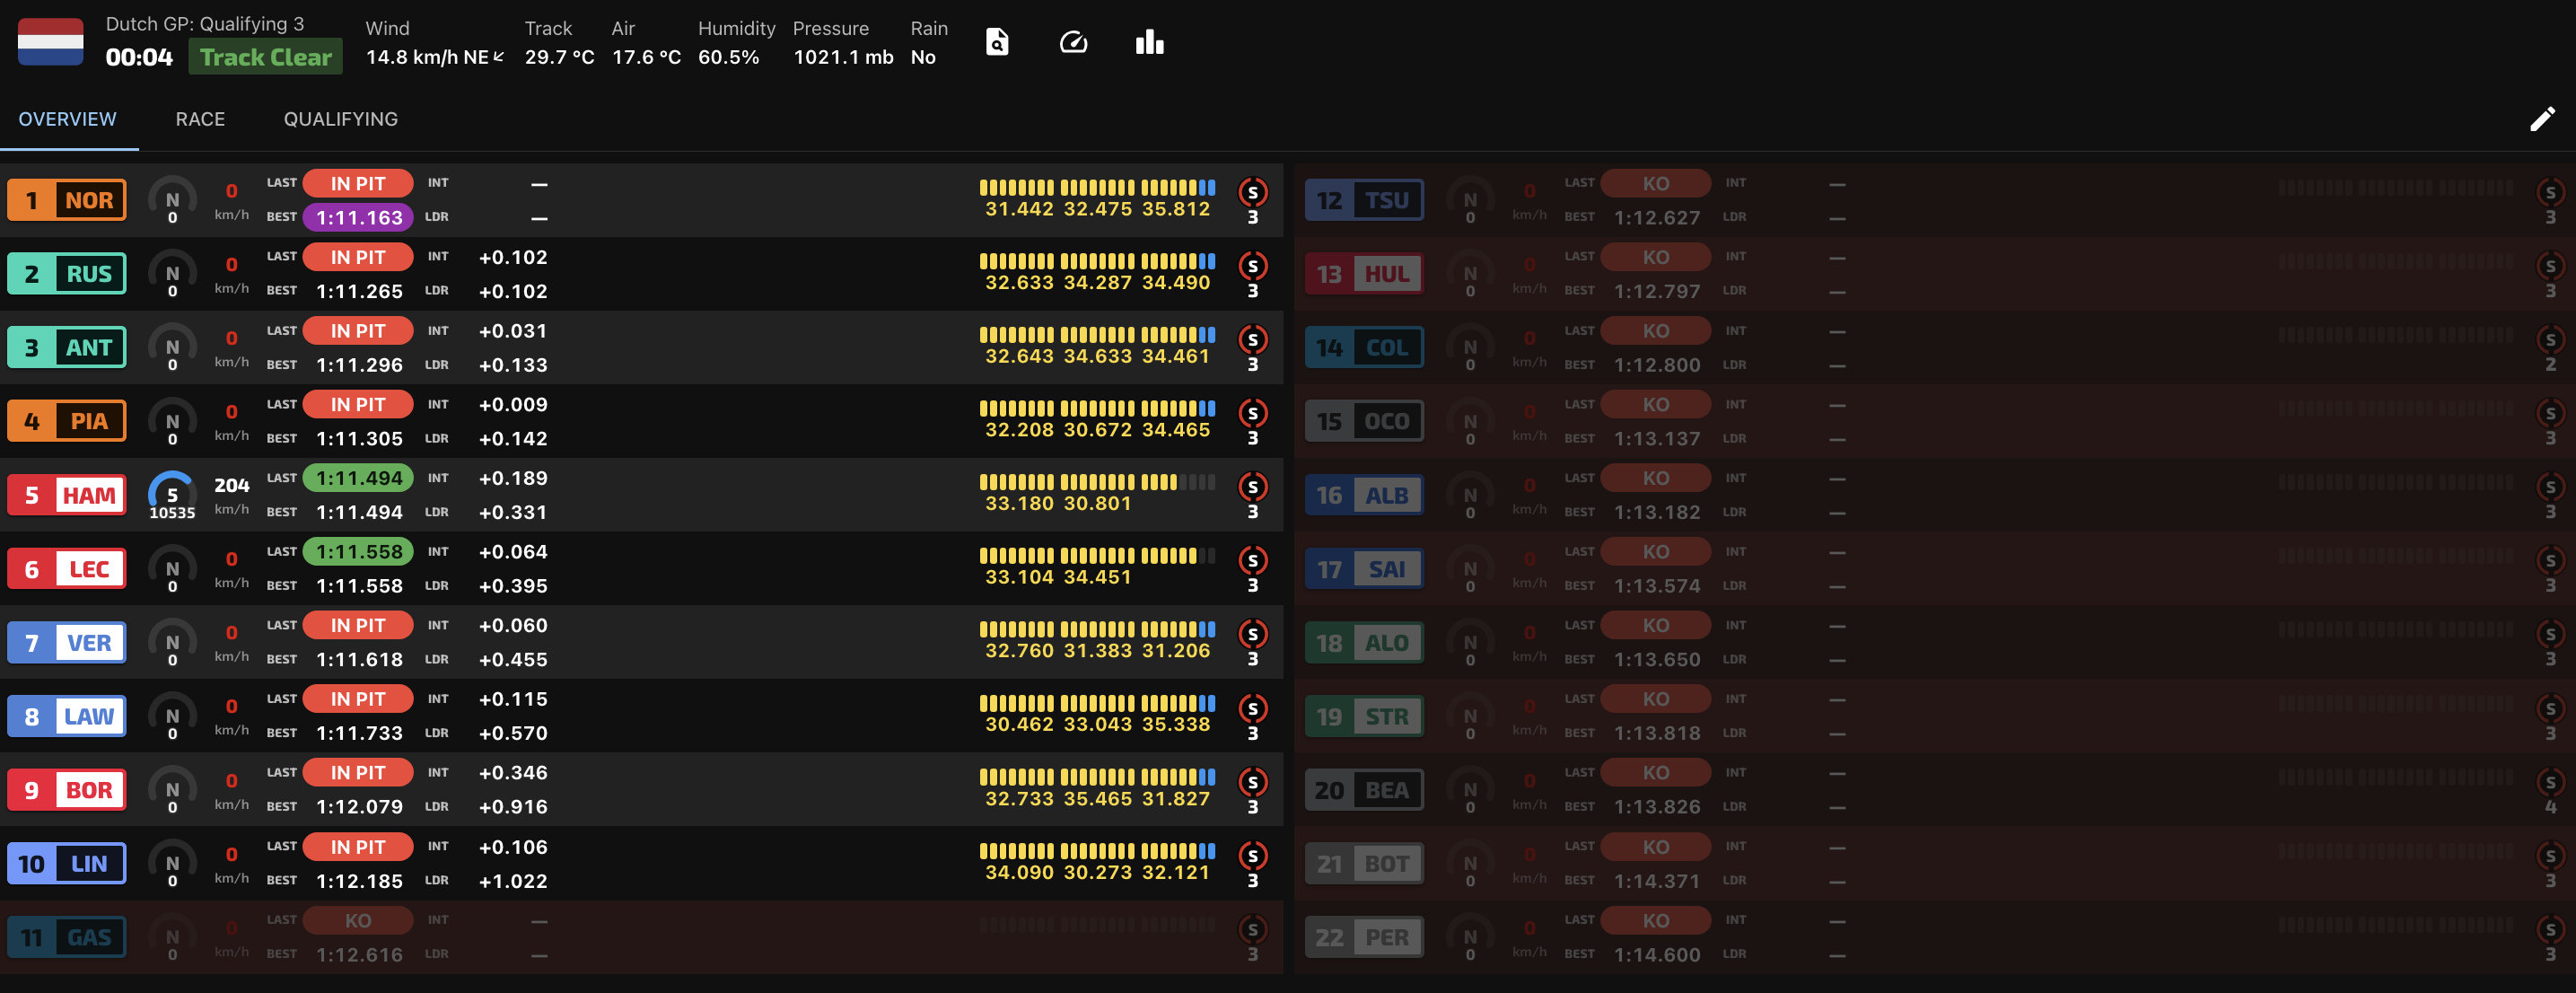Click the purple 1:11.163 best lap time
Screen dimensions: 2576x993
pos(359,218)
